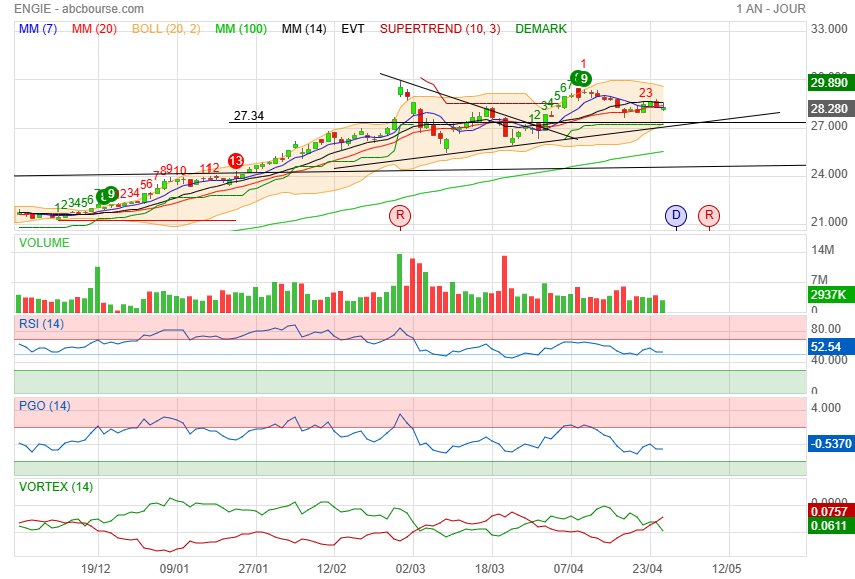
Task: Click the red R marker near 02/03
Action: [x=400, y=215]
